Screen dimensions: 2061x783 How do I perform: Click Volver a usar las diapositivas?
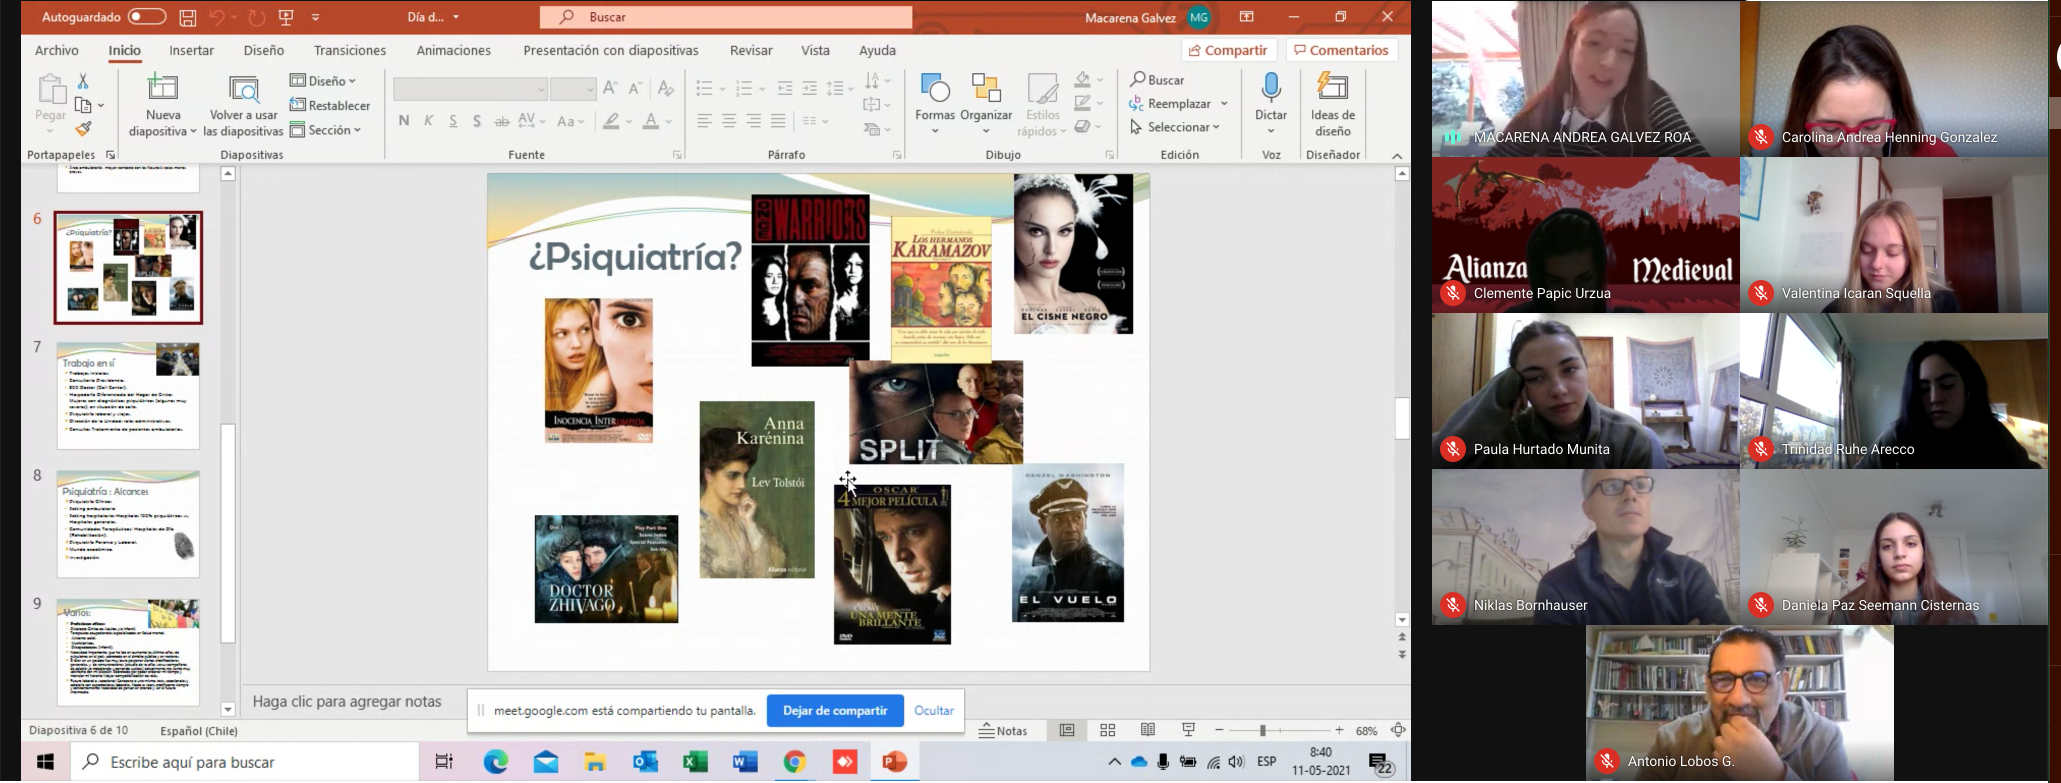click(243, 105)
